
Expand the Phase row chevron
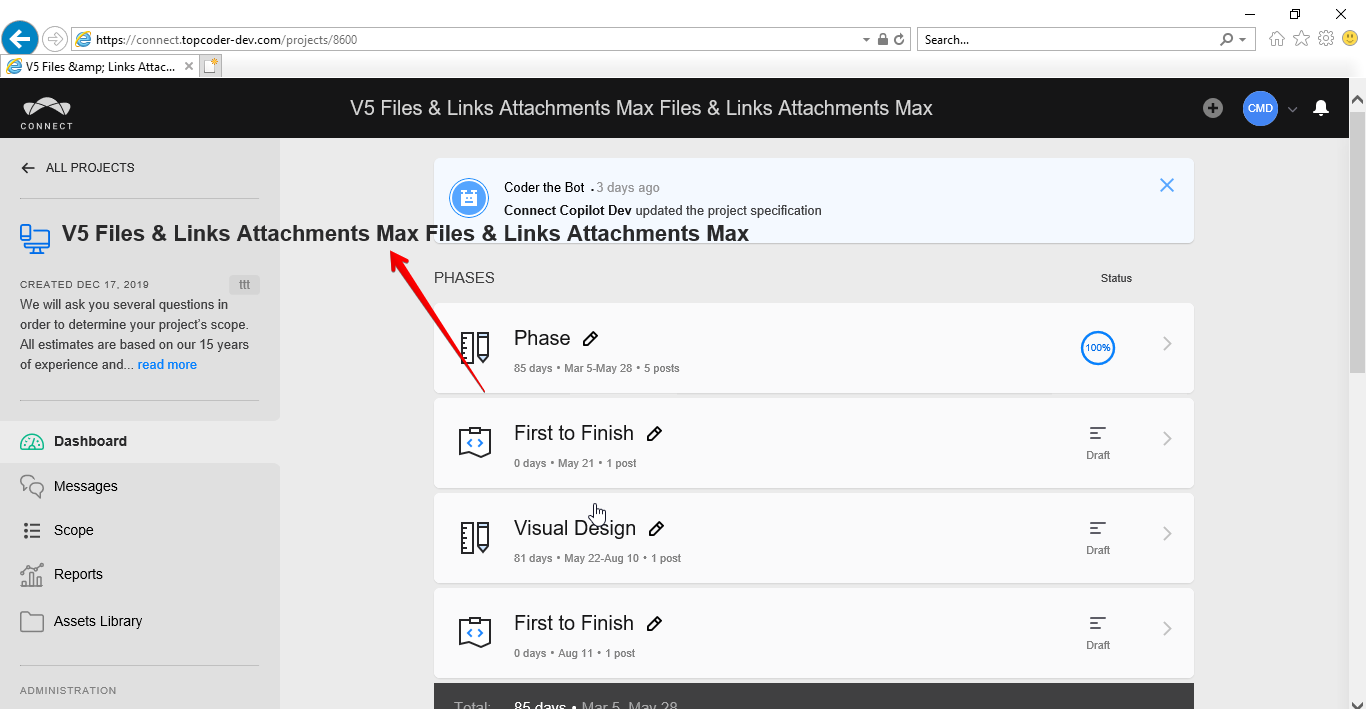click(x=1167, y=344)
